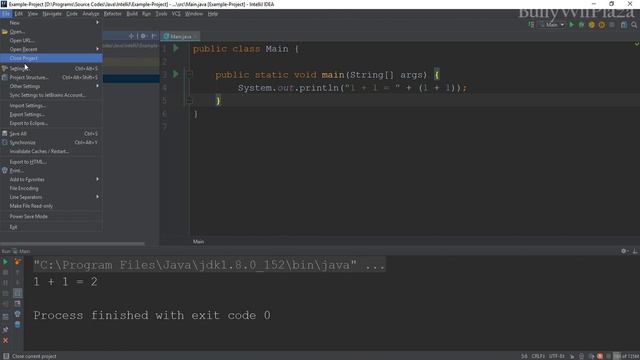Open the Navigate menu
640x360 pixels.
click(52, 14)
